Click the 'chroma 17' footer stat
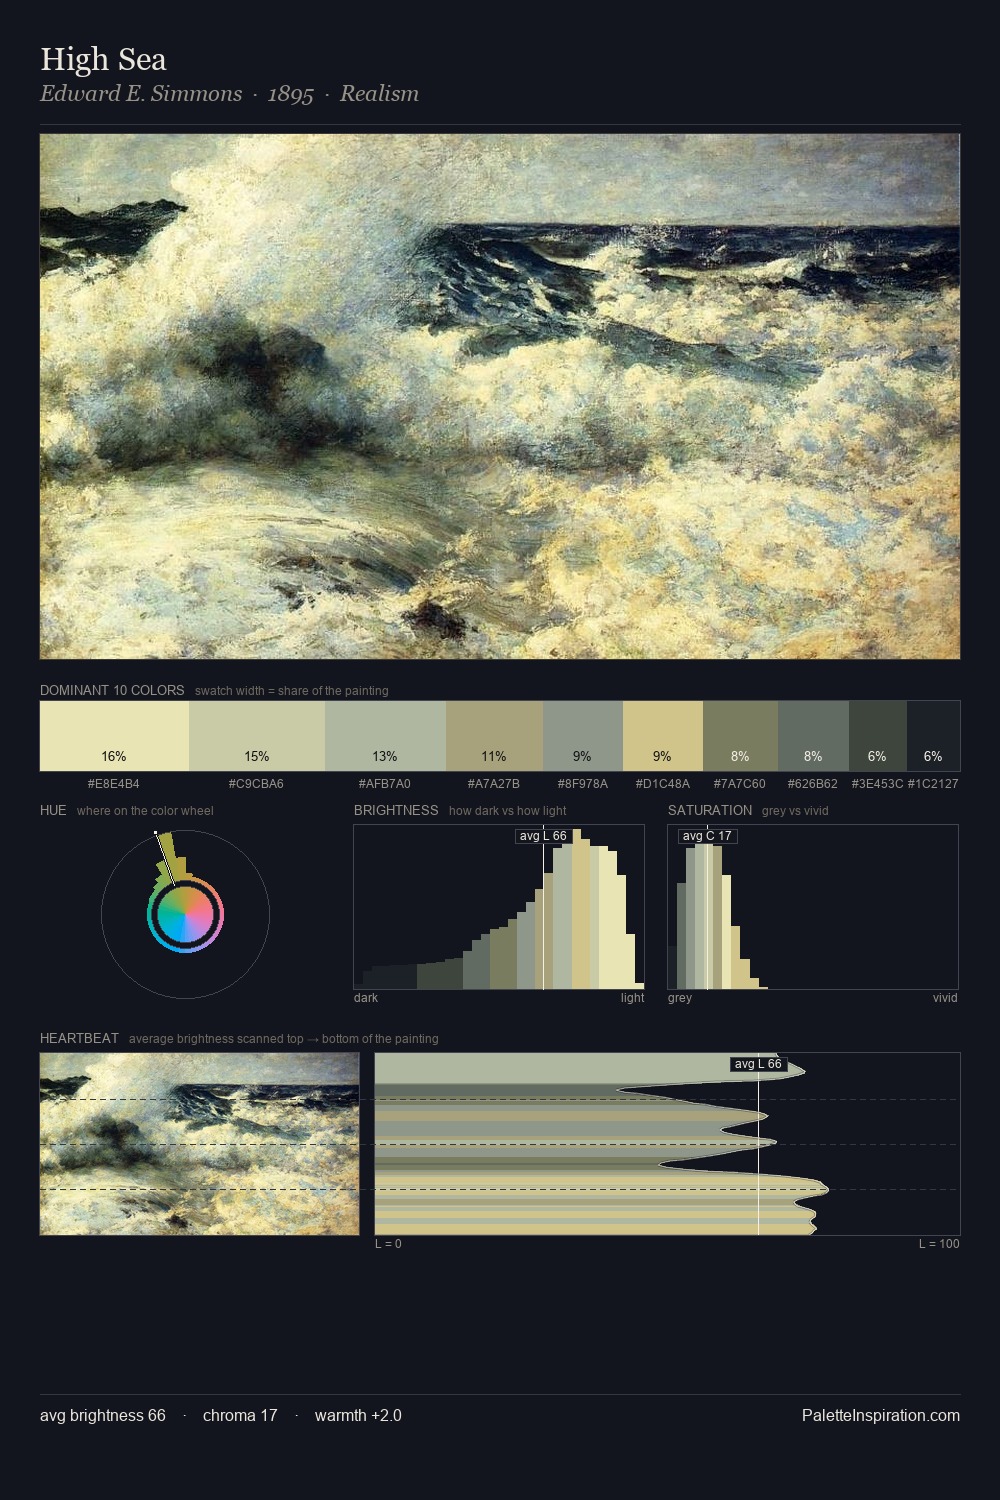 coord(240,1415)
